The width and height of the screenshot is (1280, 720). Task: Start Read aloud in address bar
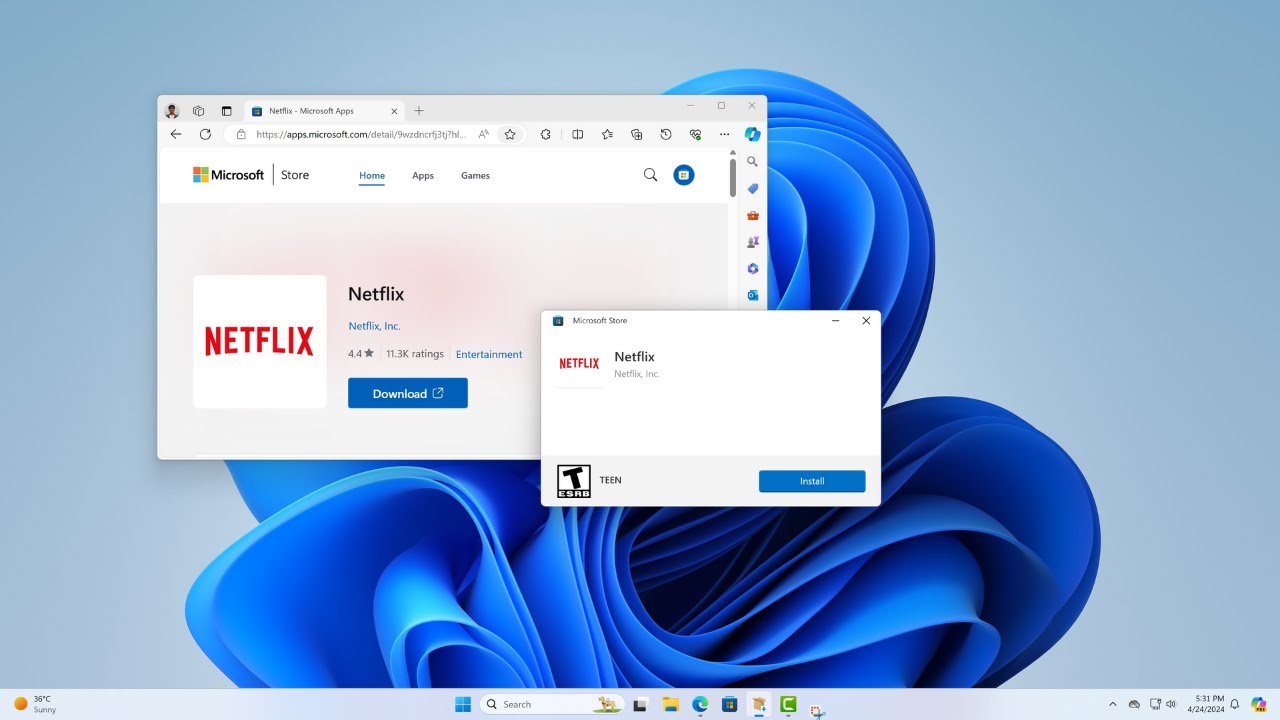click(x=483, y=134)
